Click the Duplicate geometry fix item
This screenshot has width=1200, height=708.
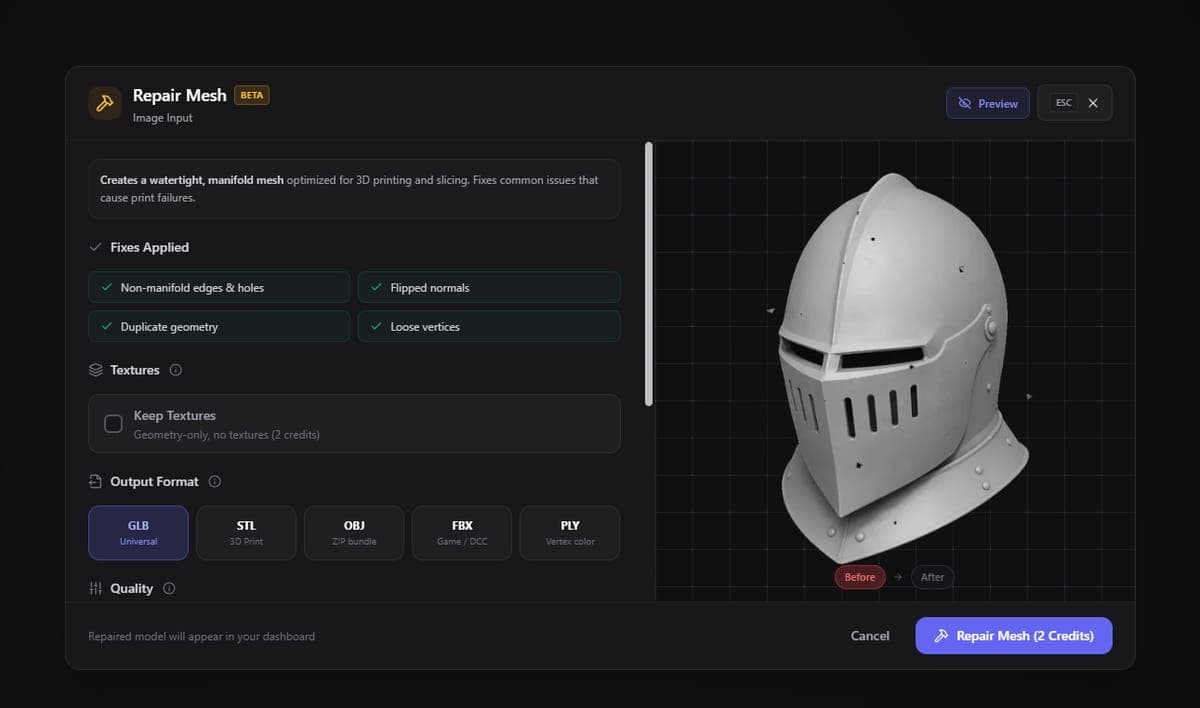click(219, 326)
